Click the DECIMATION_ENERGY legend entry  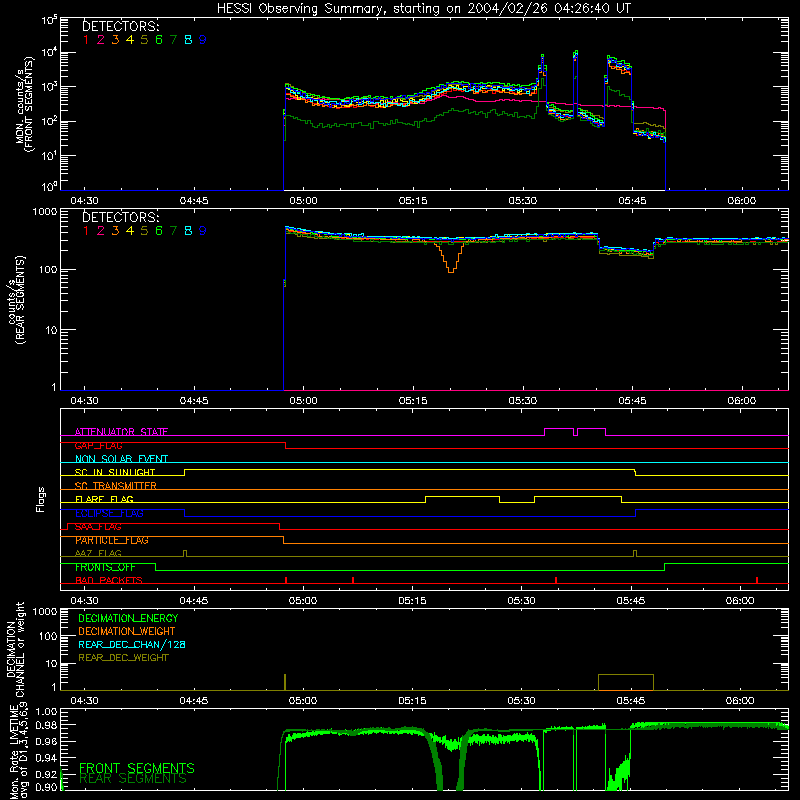point(128,618)
